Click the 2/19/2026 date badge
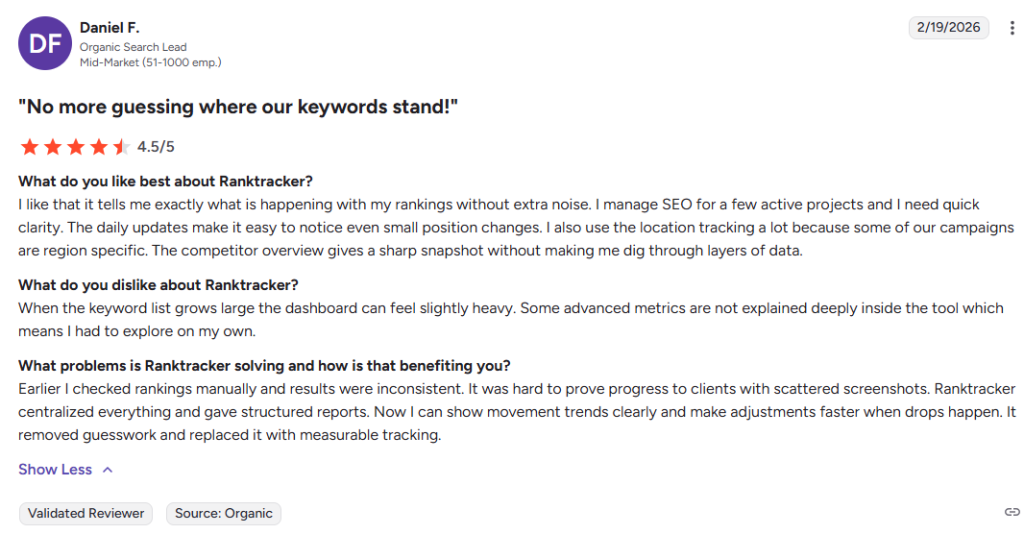The height and width of the screenshot is (534, 1024). tap(948, 27)
